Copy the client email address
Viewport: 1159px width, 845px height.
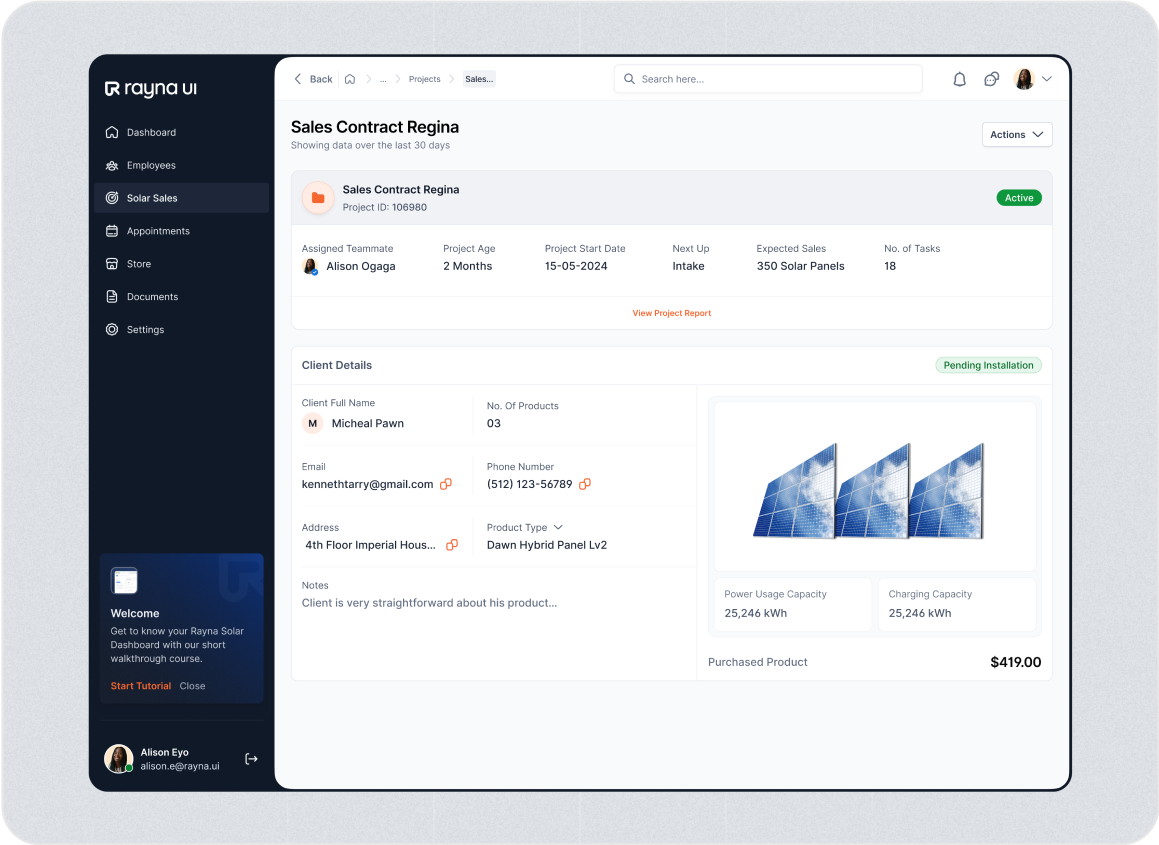click(x=446, y=484)
